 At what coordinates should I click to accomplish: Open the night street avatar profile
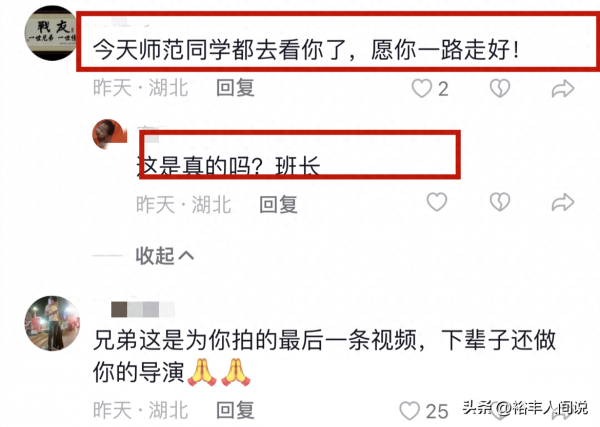52,323
